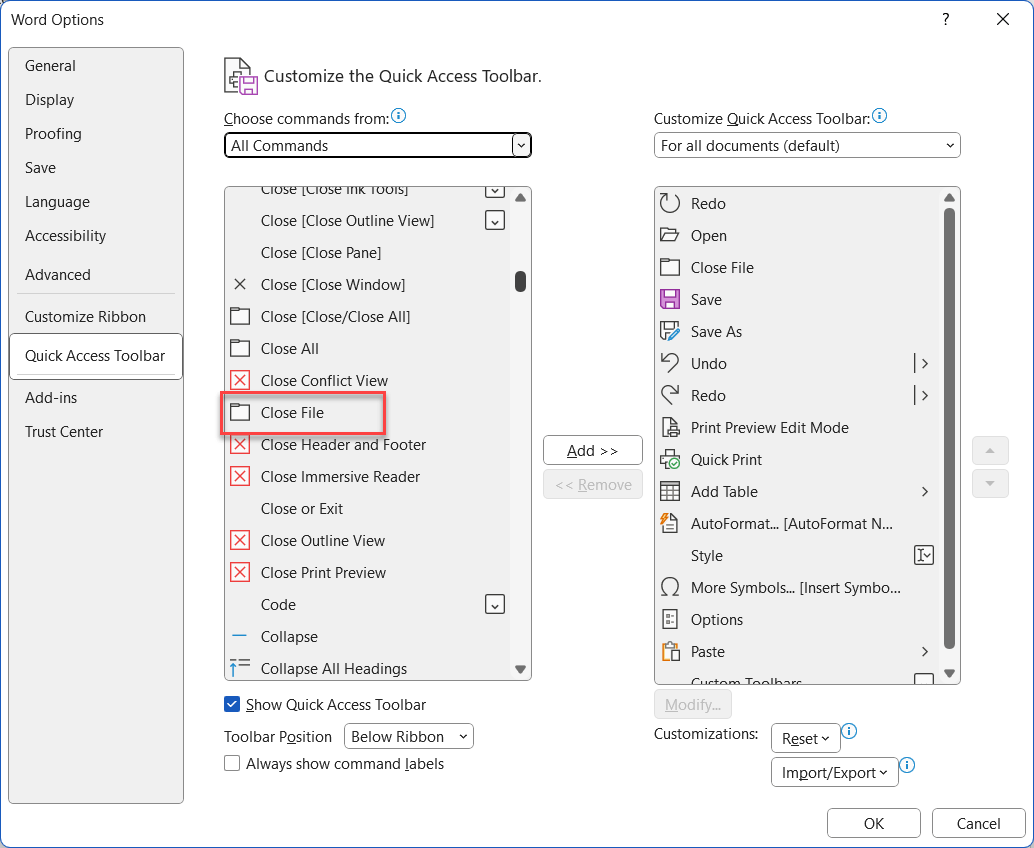The height and width of the screenshot is (848, 1034).
Task: Select the More Symbols omega icon
Action: 670,587
